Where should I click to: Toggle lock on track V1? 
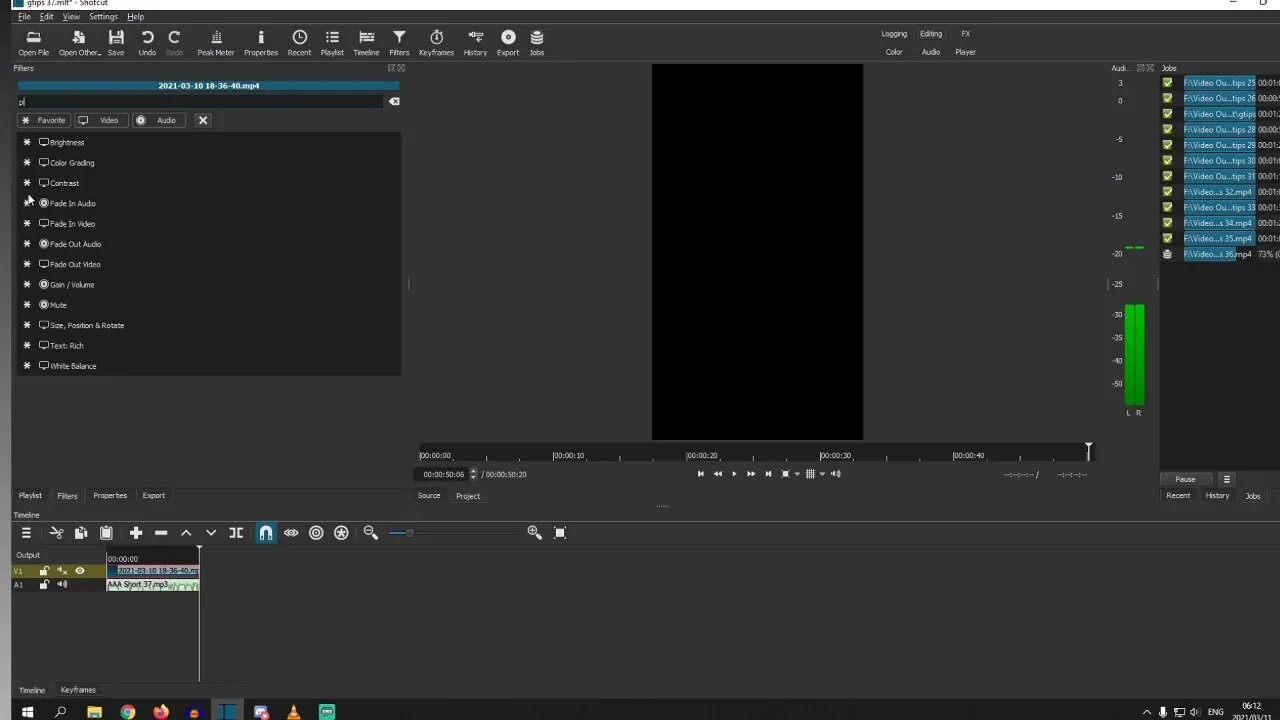pos(44,571)
